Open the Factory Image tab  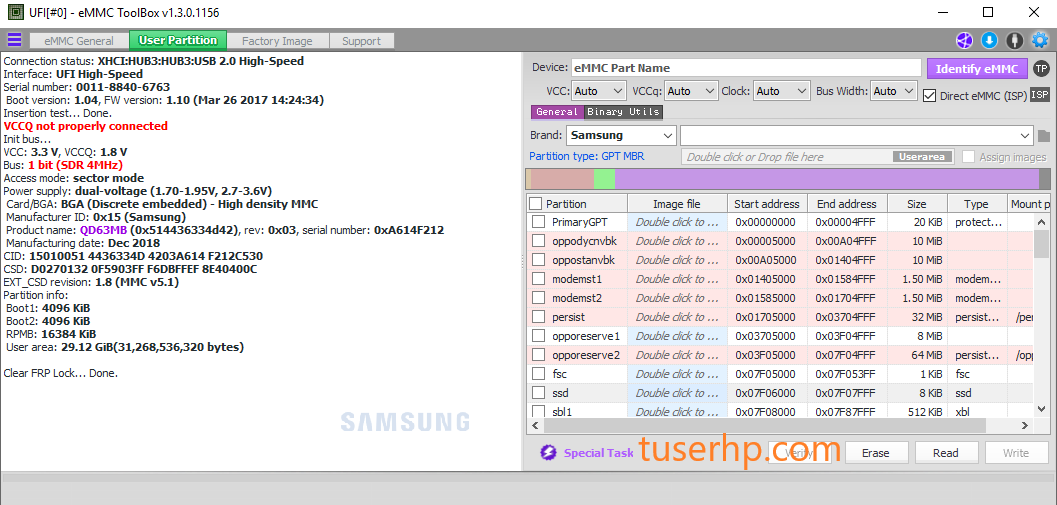[x=277, y=41]
